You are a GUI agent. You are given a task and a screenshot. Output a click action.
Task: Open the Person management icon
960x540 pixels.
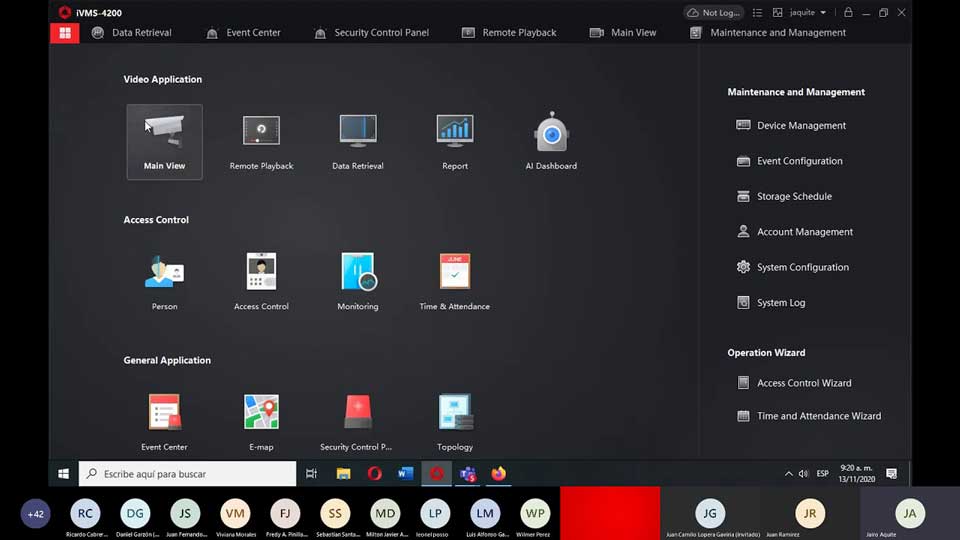coord(164,272)
